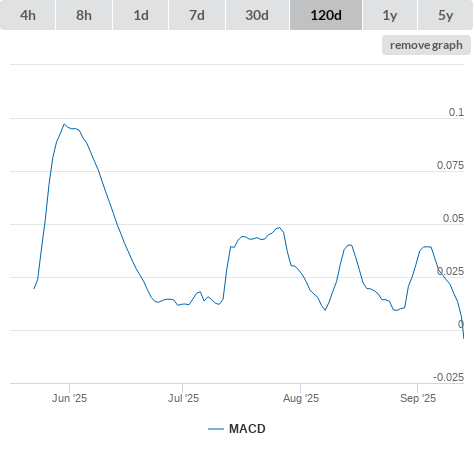Click the Jul '25 axis label
The width and height of the screenshot is (474, 455).
tap(183, 398)
